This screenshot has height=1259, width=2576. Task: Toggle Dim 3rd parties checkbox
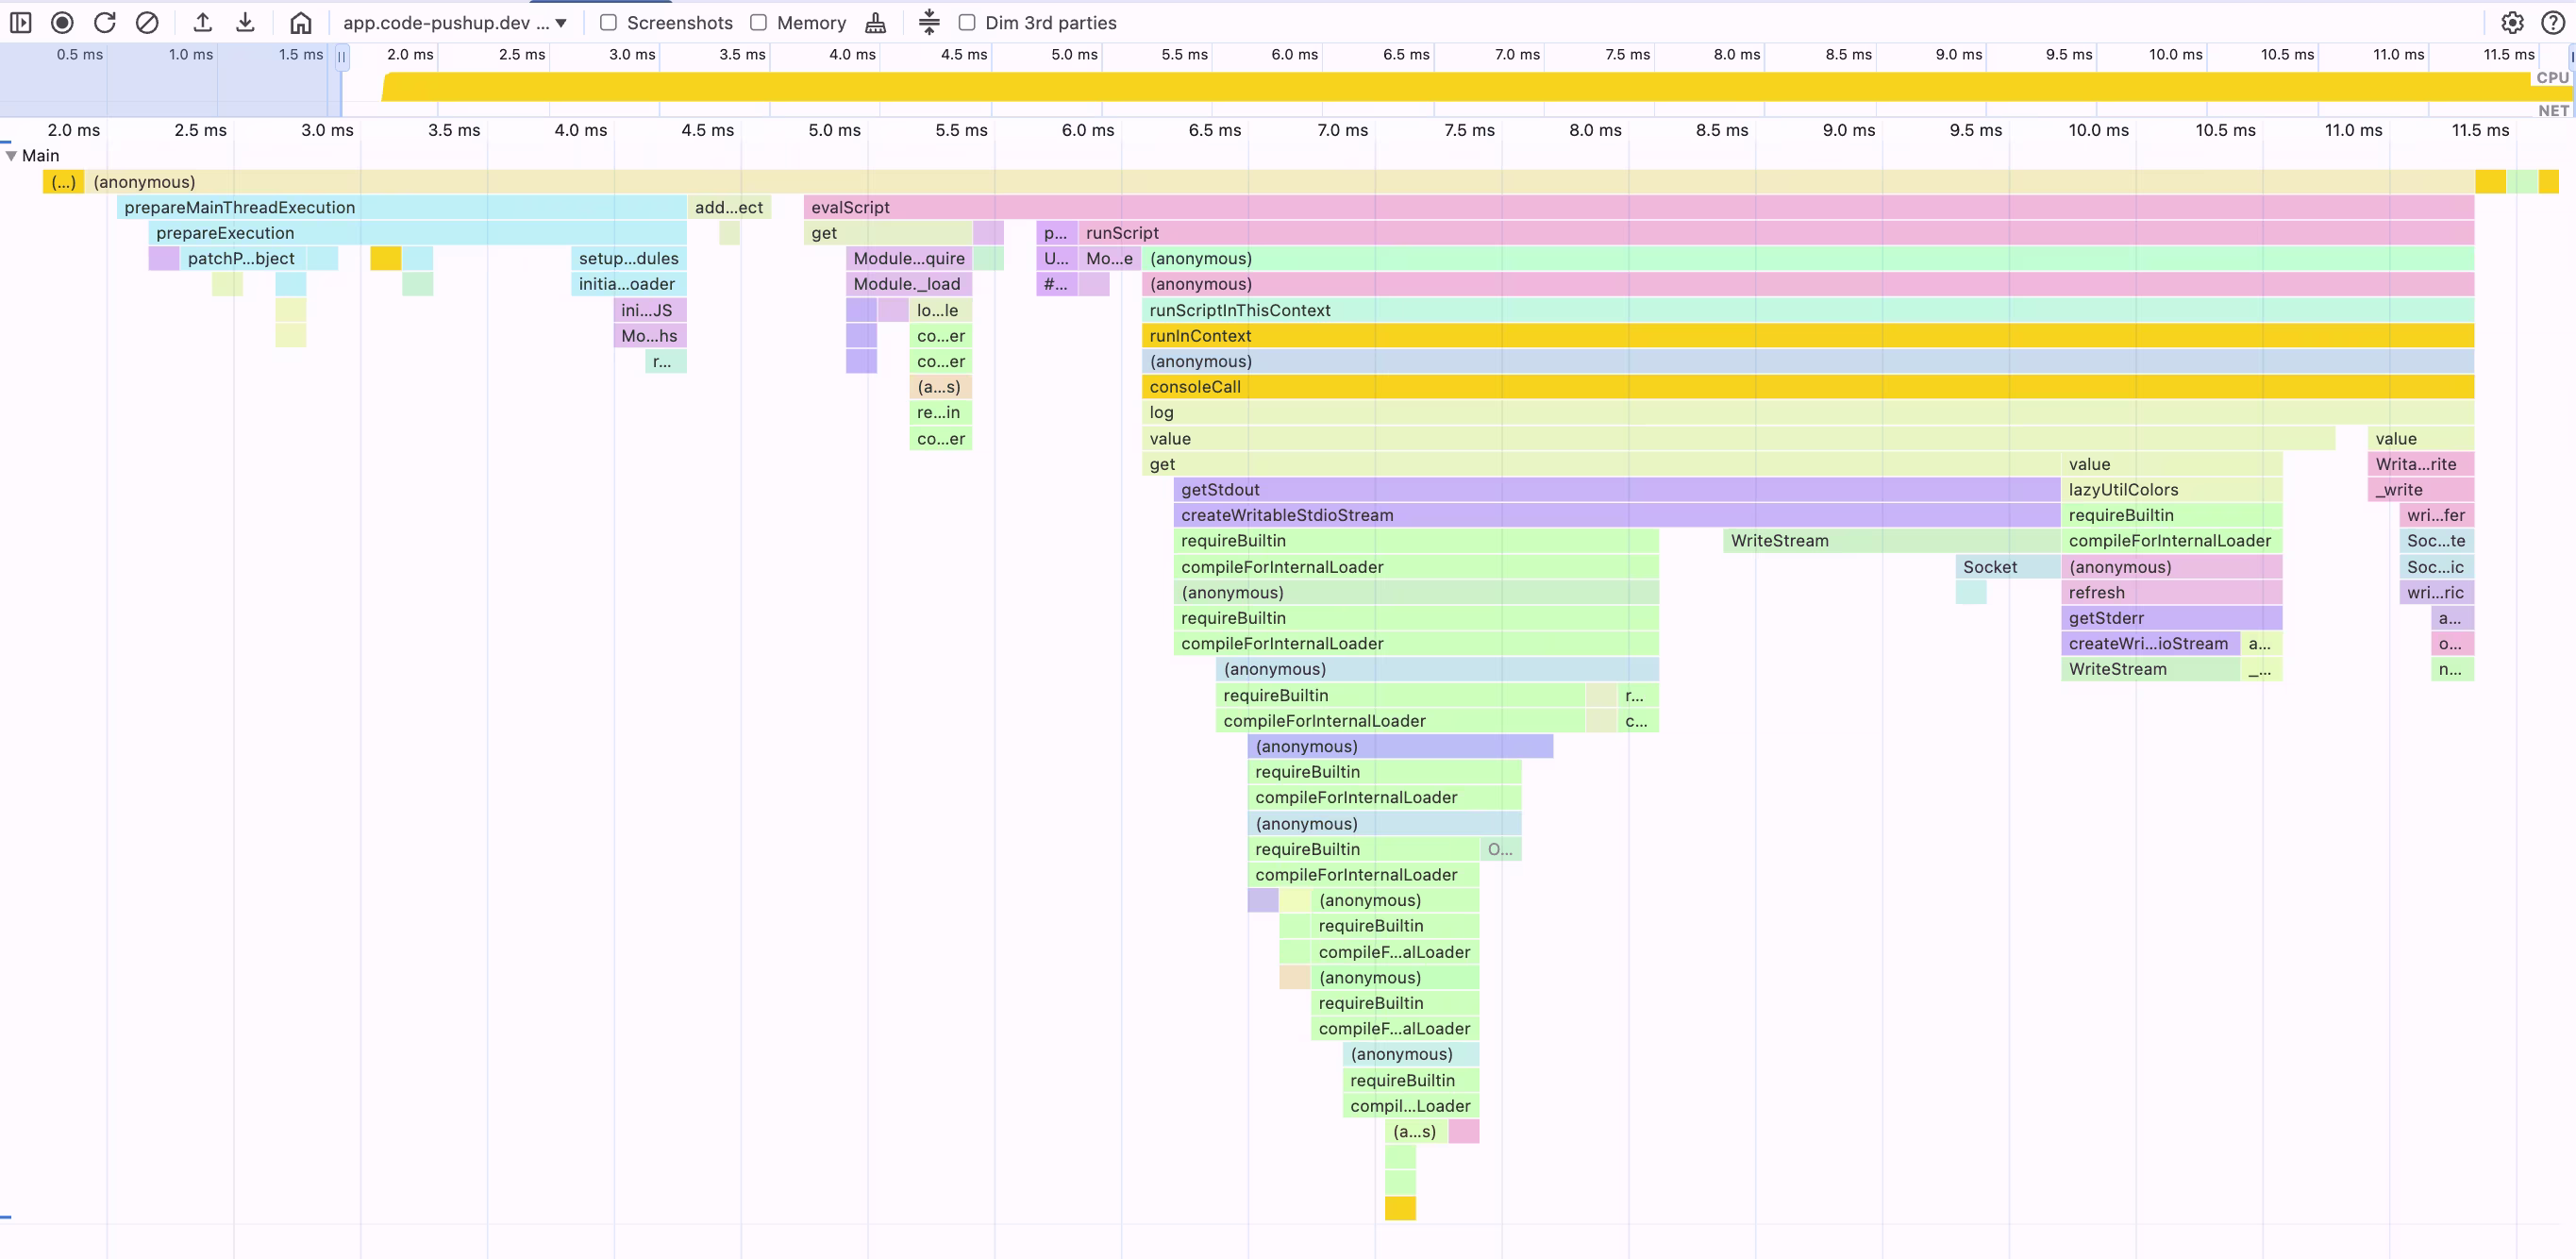coord(966,22)
